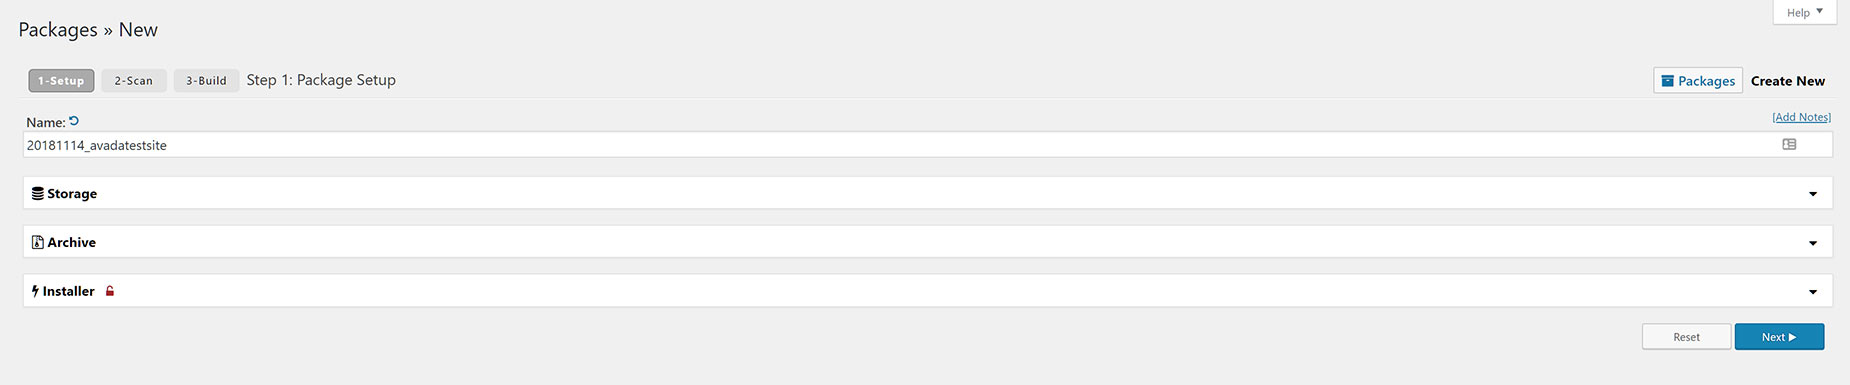Click the blue Next button
Viewport: 1850px width, 385px height.
coord(1779,337)
